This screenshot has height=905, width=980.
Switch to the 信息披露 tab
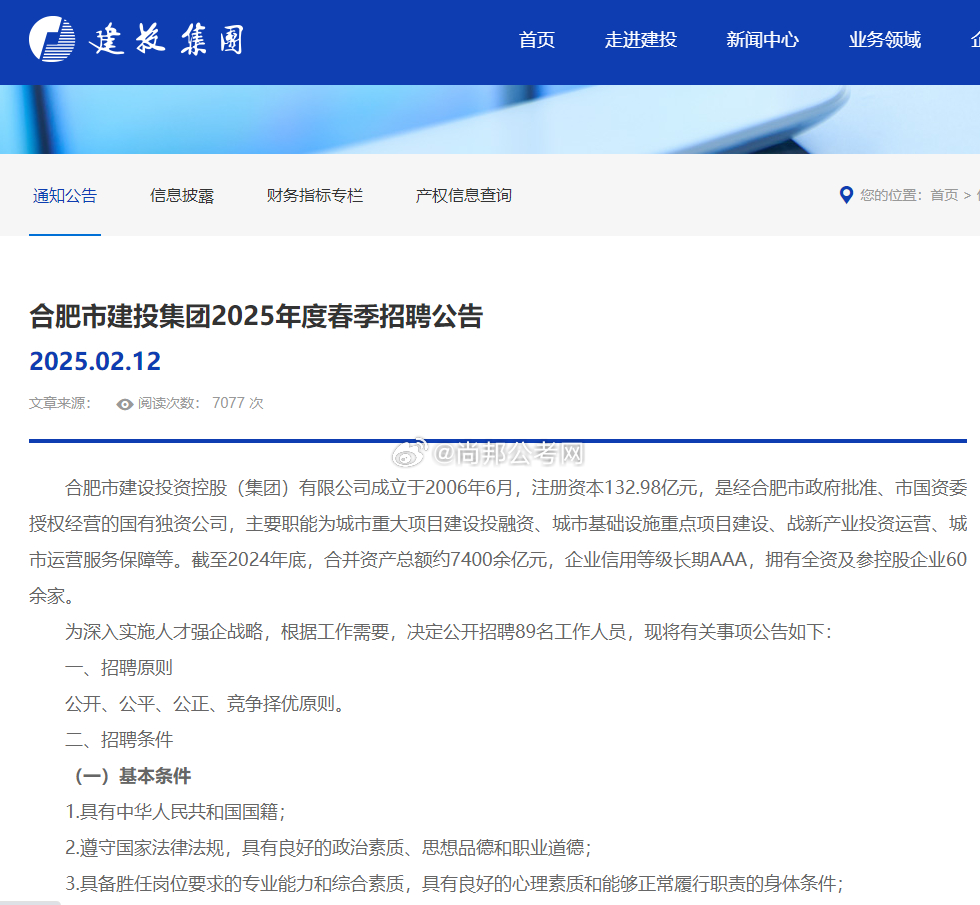point(182,196)
